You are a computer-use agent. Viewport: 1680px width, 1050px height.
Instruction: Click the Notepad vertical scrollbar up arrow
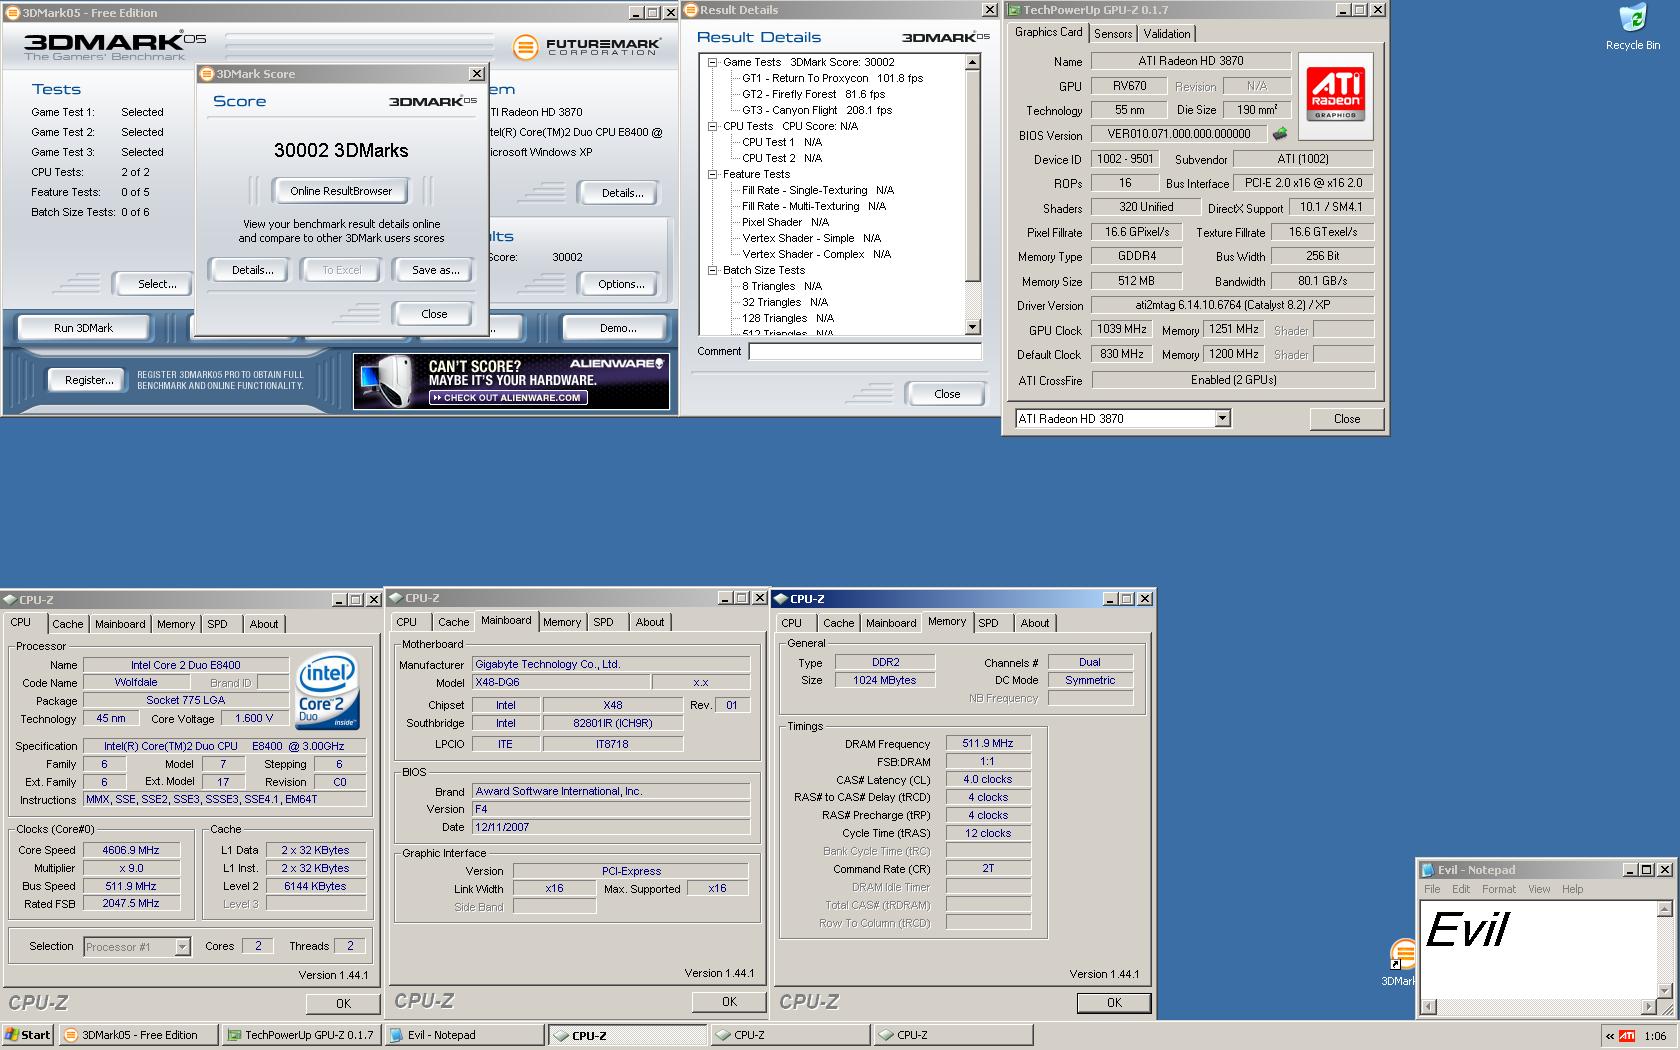click(x=1664, y=909)
